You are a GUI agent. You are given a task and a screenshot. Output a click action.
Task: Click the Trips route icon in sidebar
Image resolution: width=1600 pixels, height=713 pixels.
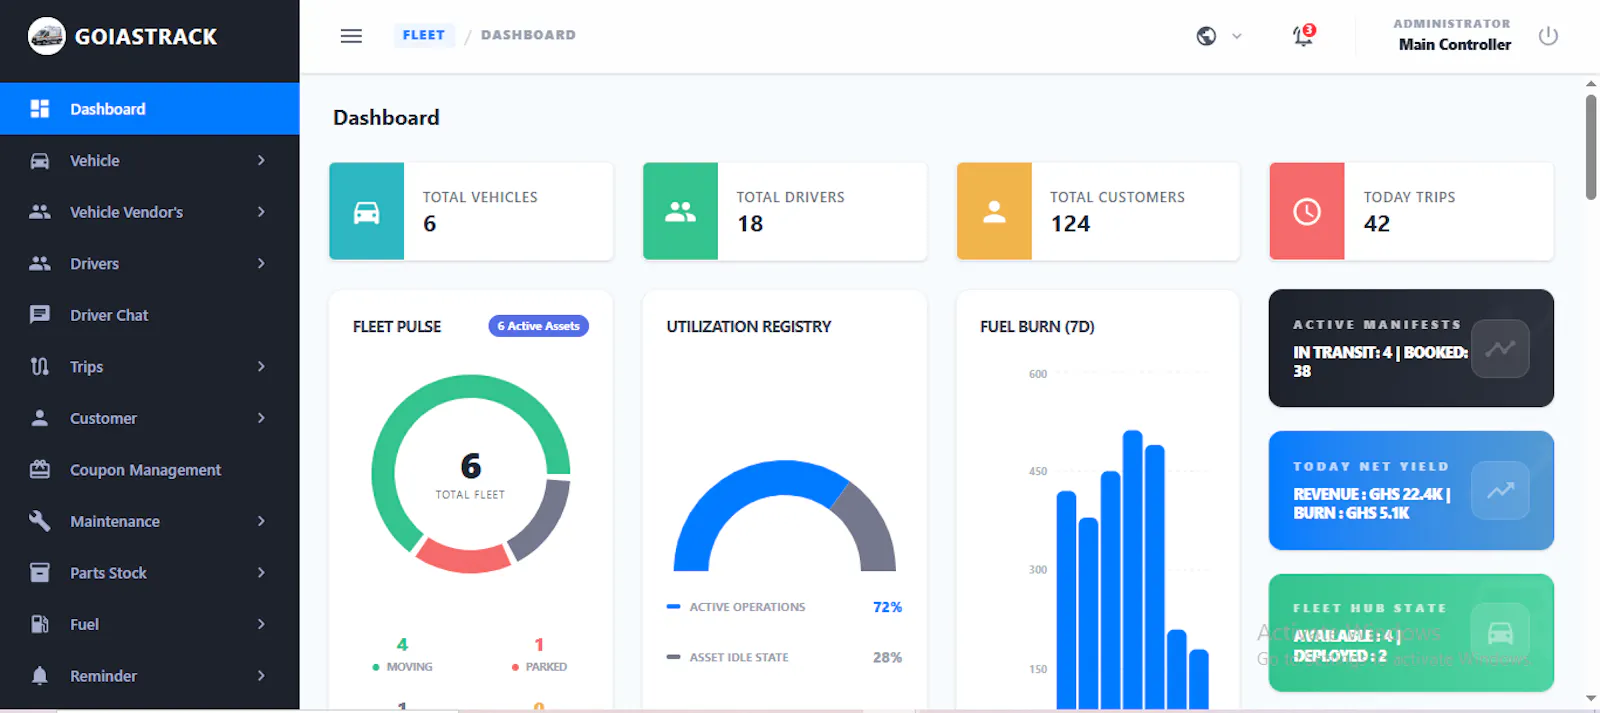coord(40,367)
